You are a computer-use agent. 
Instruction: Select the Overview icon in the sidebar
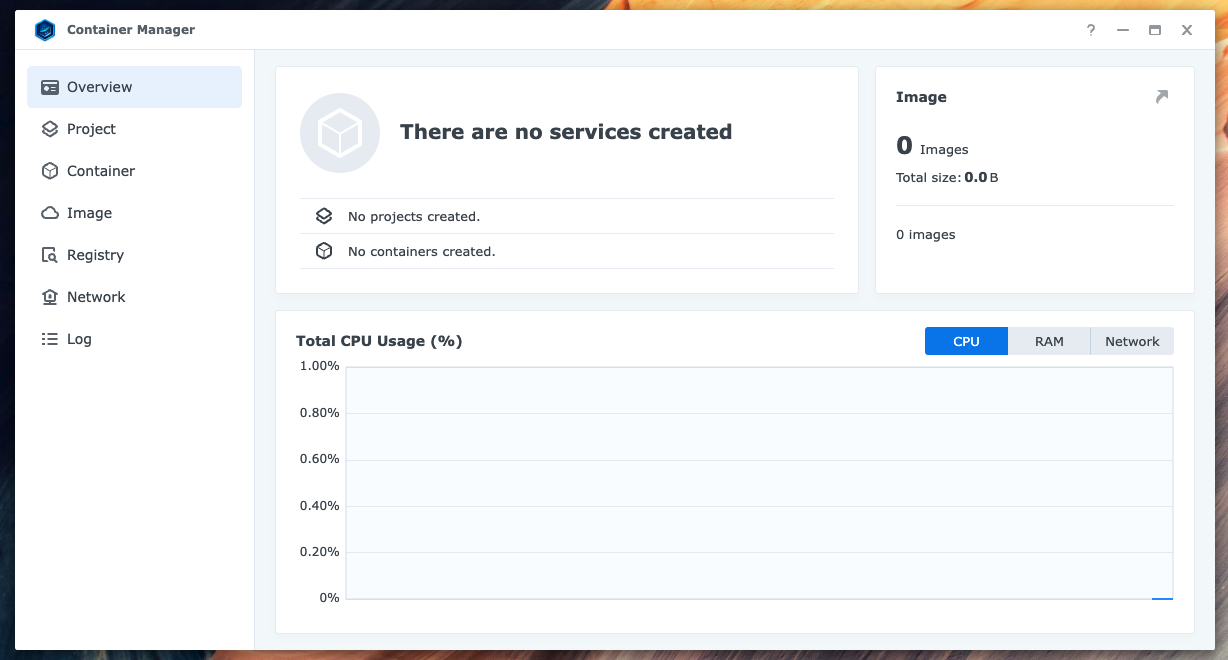click(49, 87)
